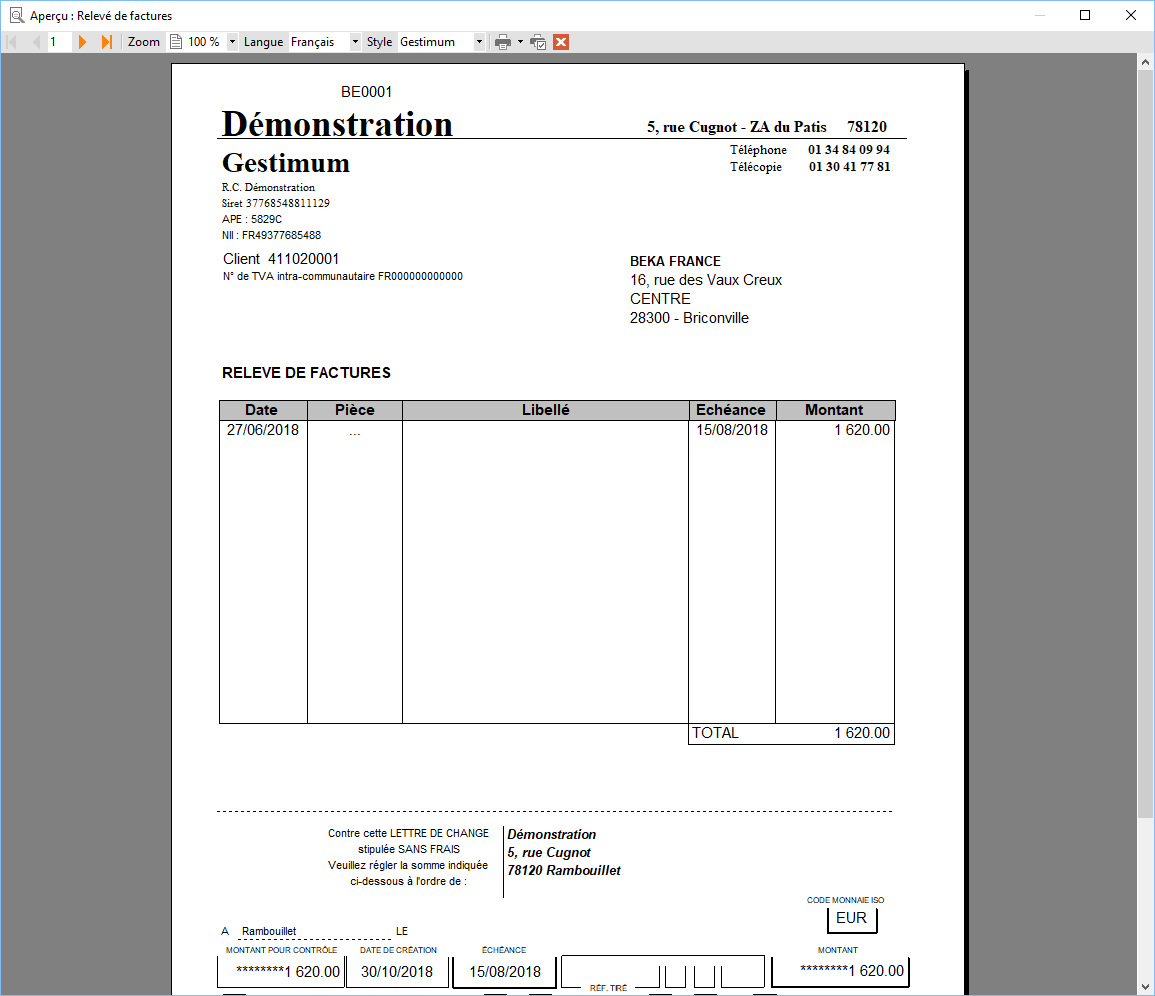Minimize the Aperçu window

1040,15
